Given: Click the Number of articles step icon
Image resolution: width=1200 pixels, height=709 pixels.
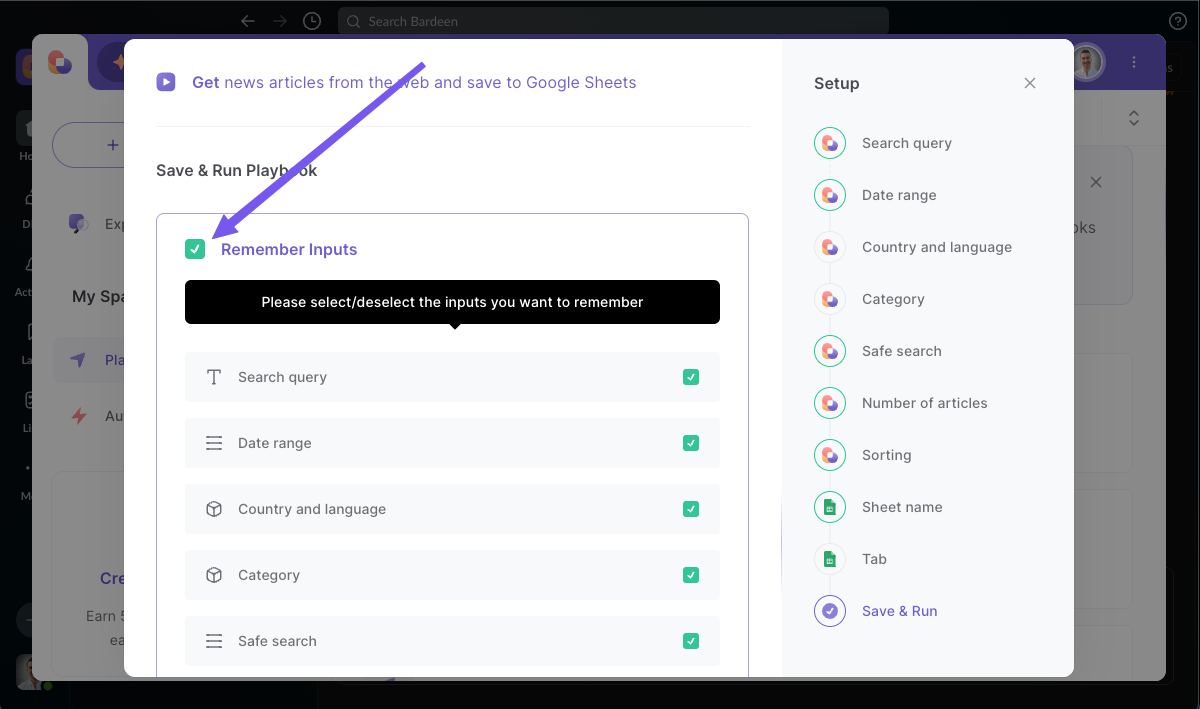Looking at the screenshot, I should [x=830, y=403].
